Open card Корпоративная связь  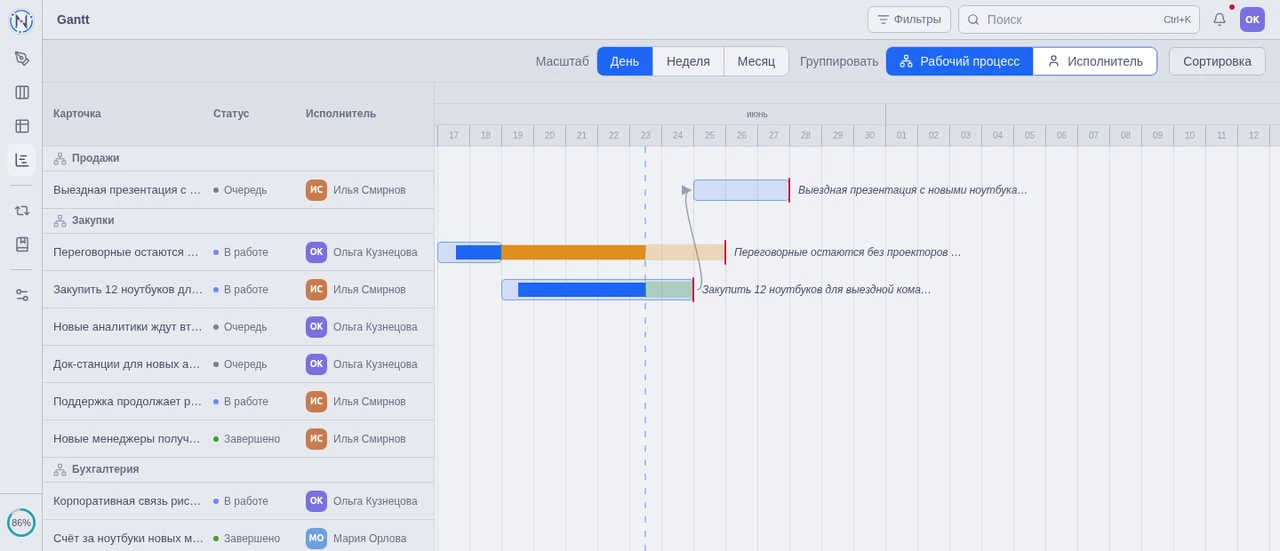[x=127, y=501]
